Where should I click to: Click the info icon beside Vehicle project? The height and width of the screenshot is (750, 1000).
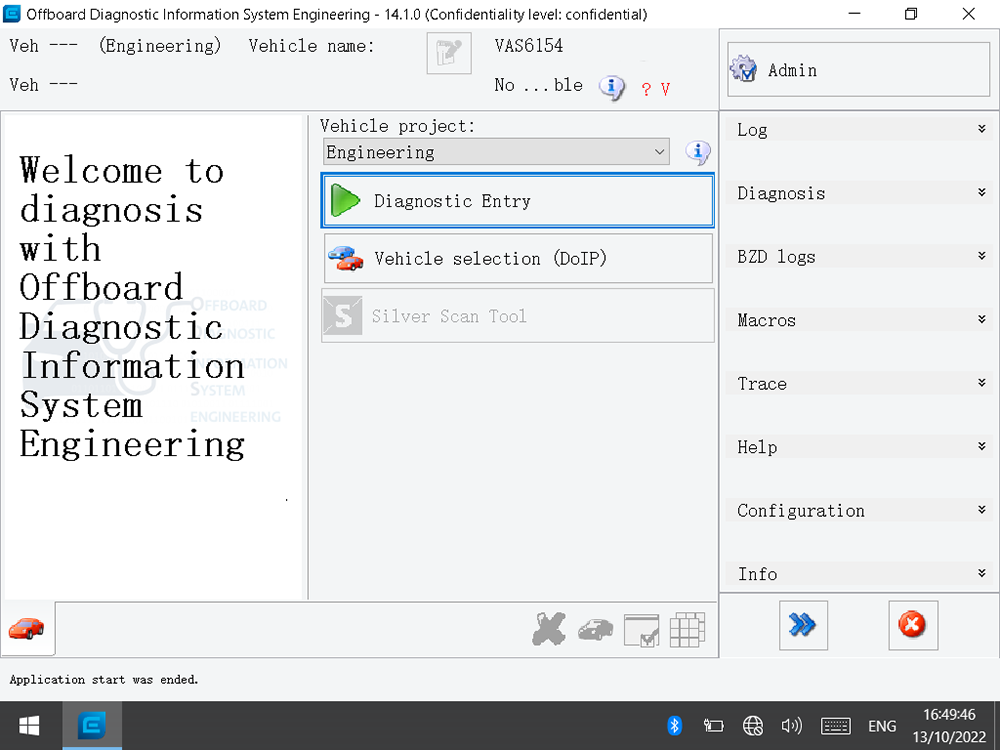[698, 152]
